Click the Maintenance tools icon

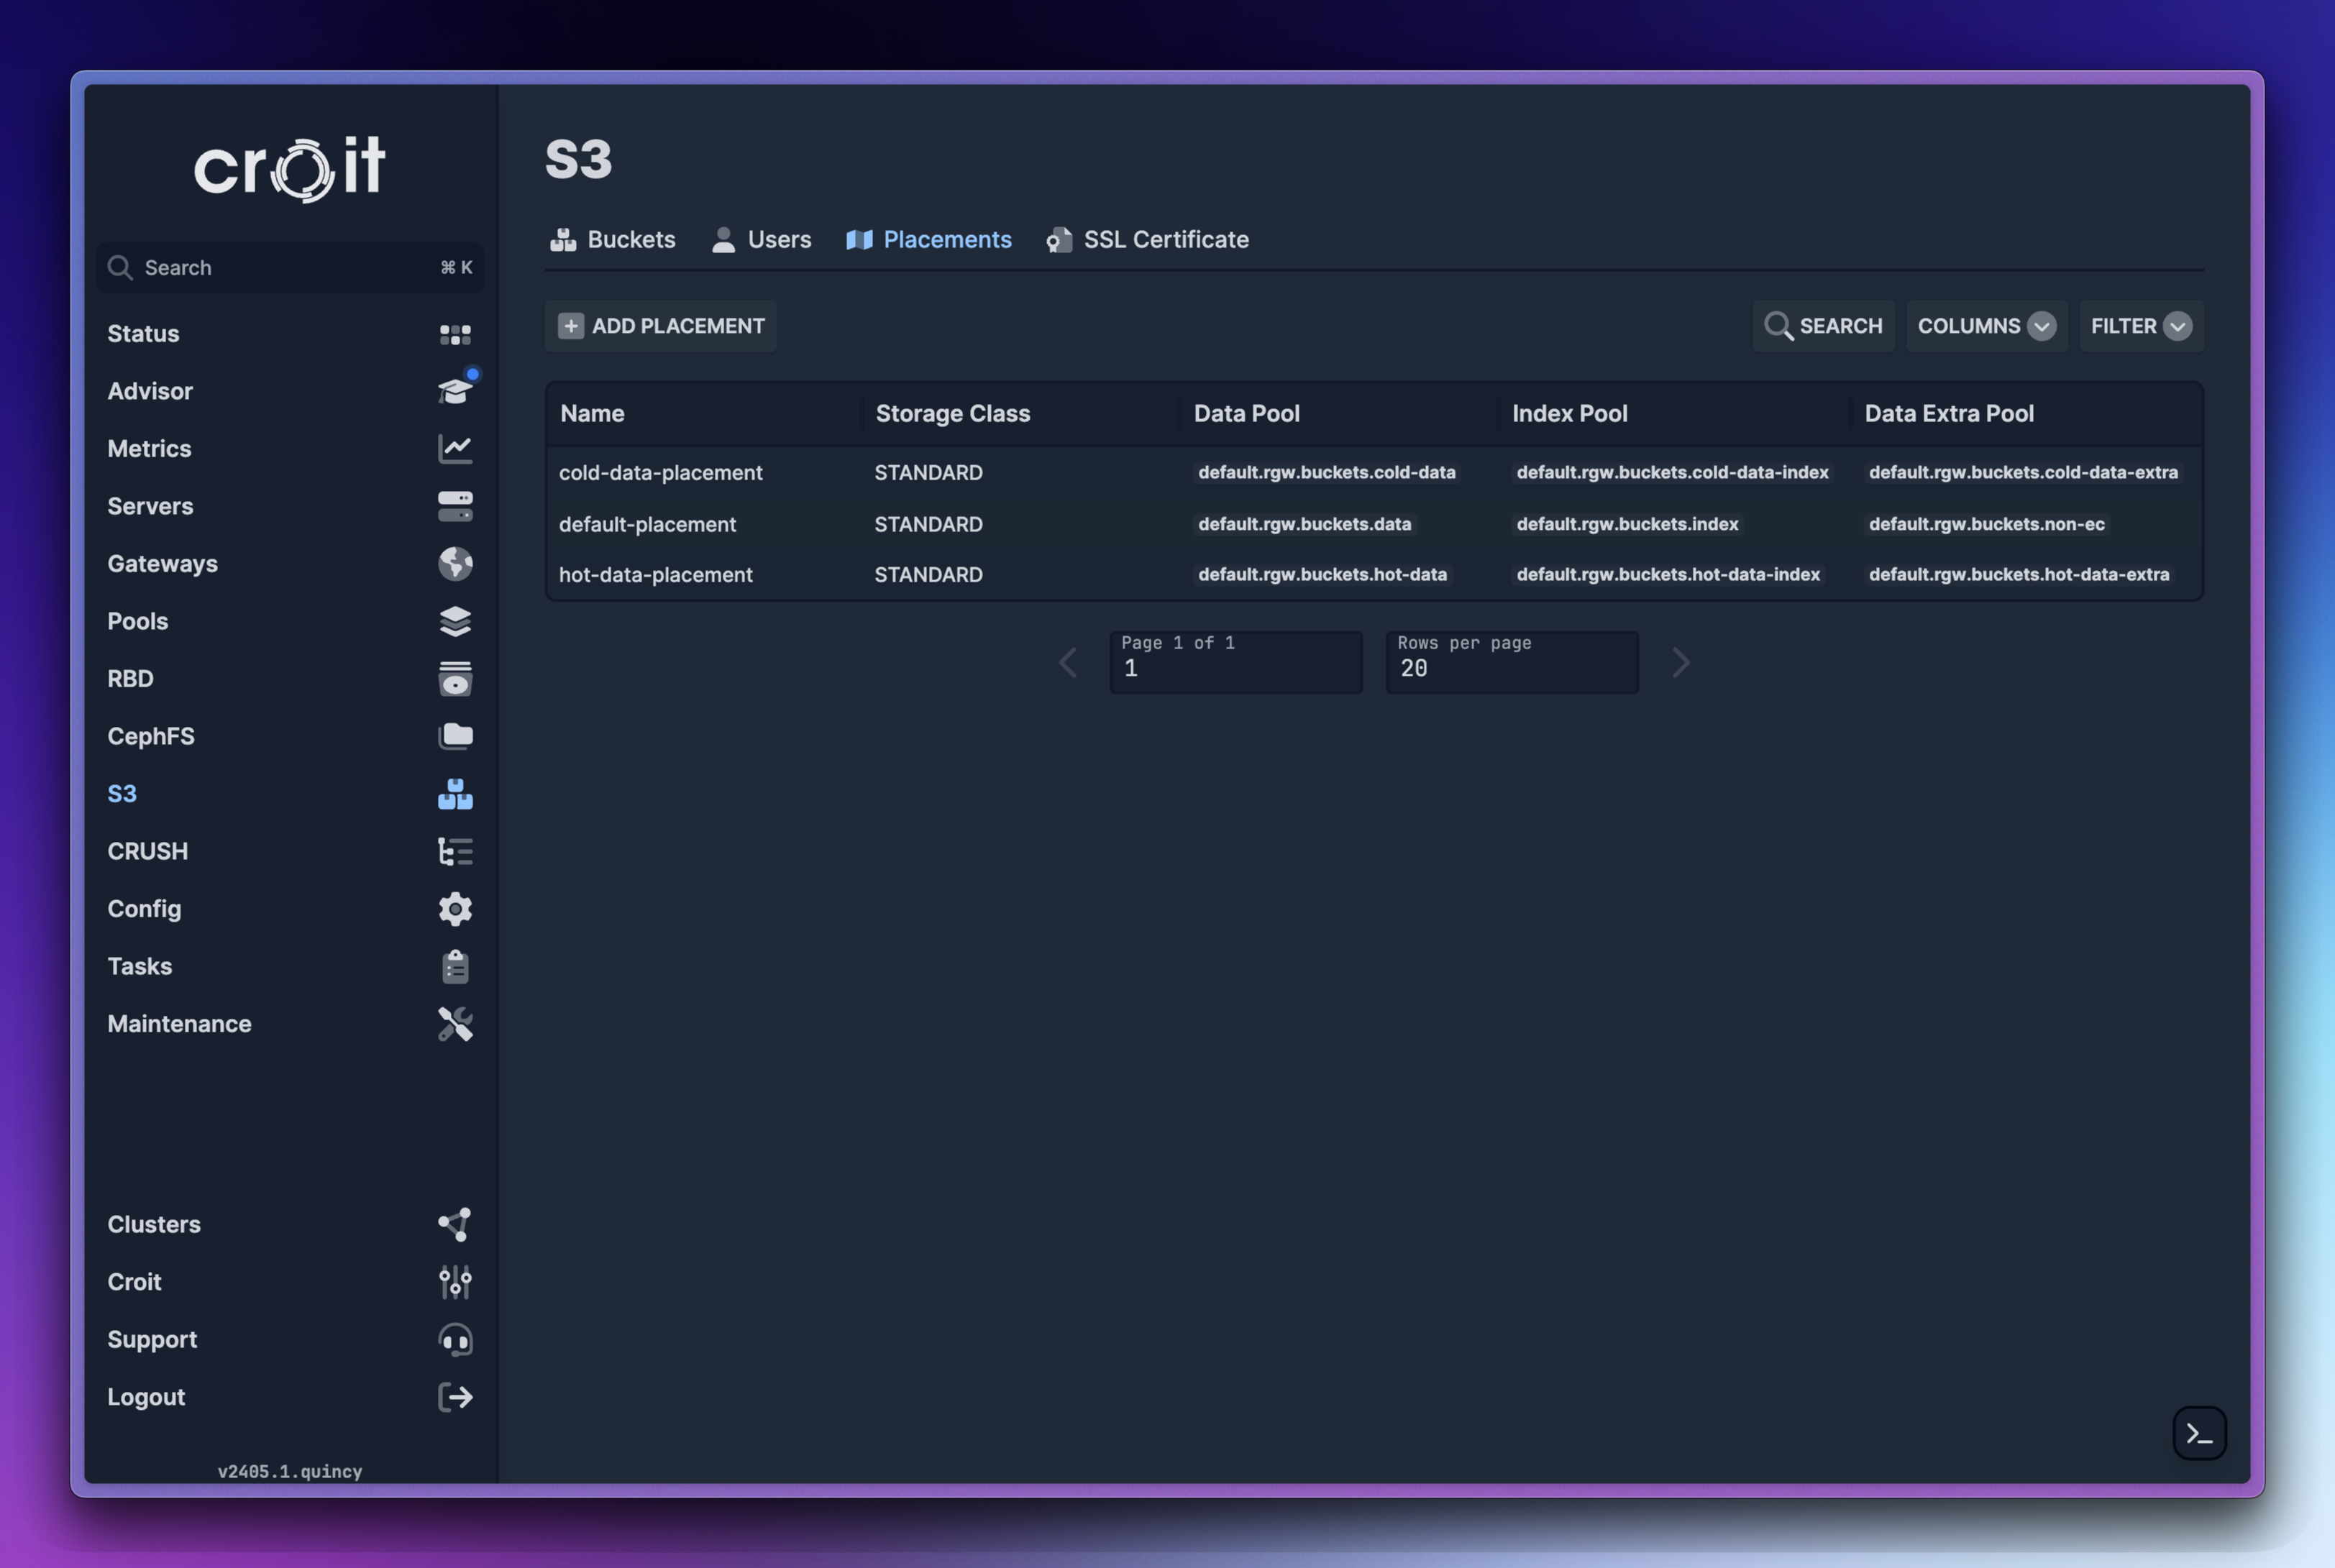(455, 1024)
